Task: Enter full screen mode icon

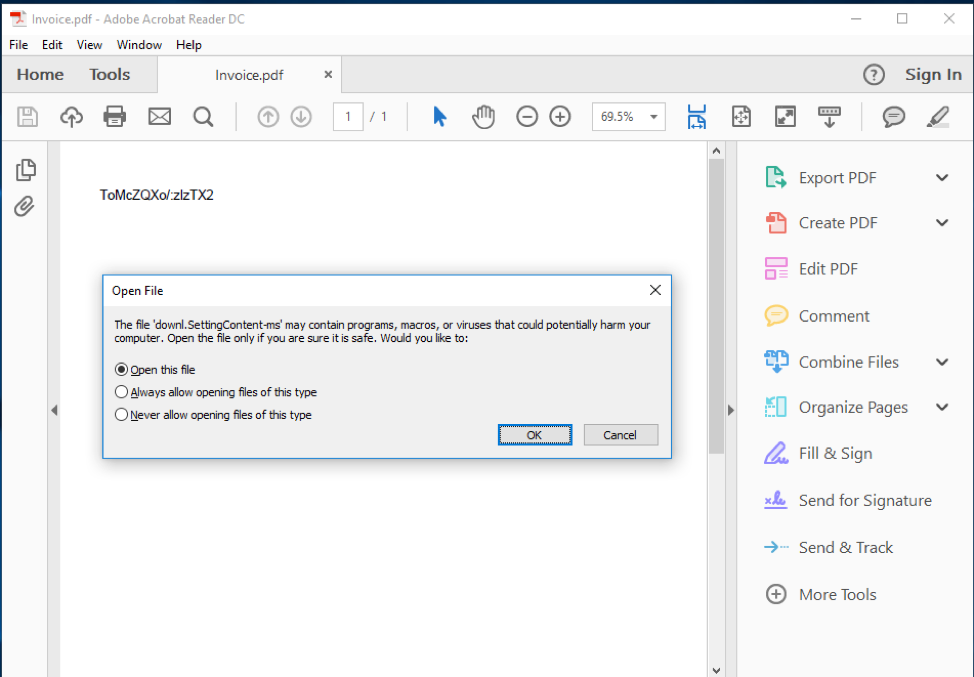Action: point(785,117)
